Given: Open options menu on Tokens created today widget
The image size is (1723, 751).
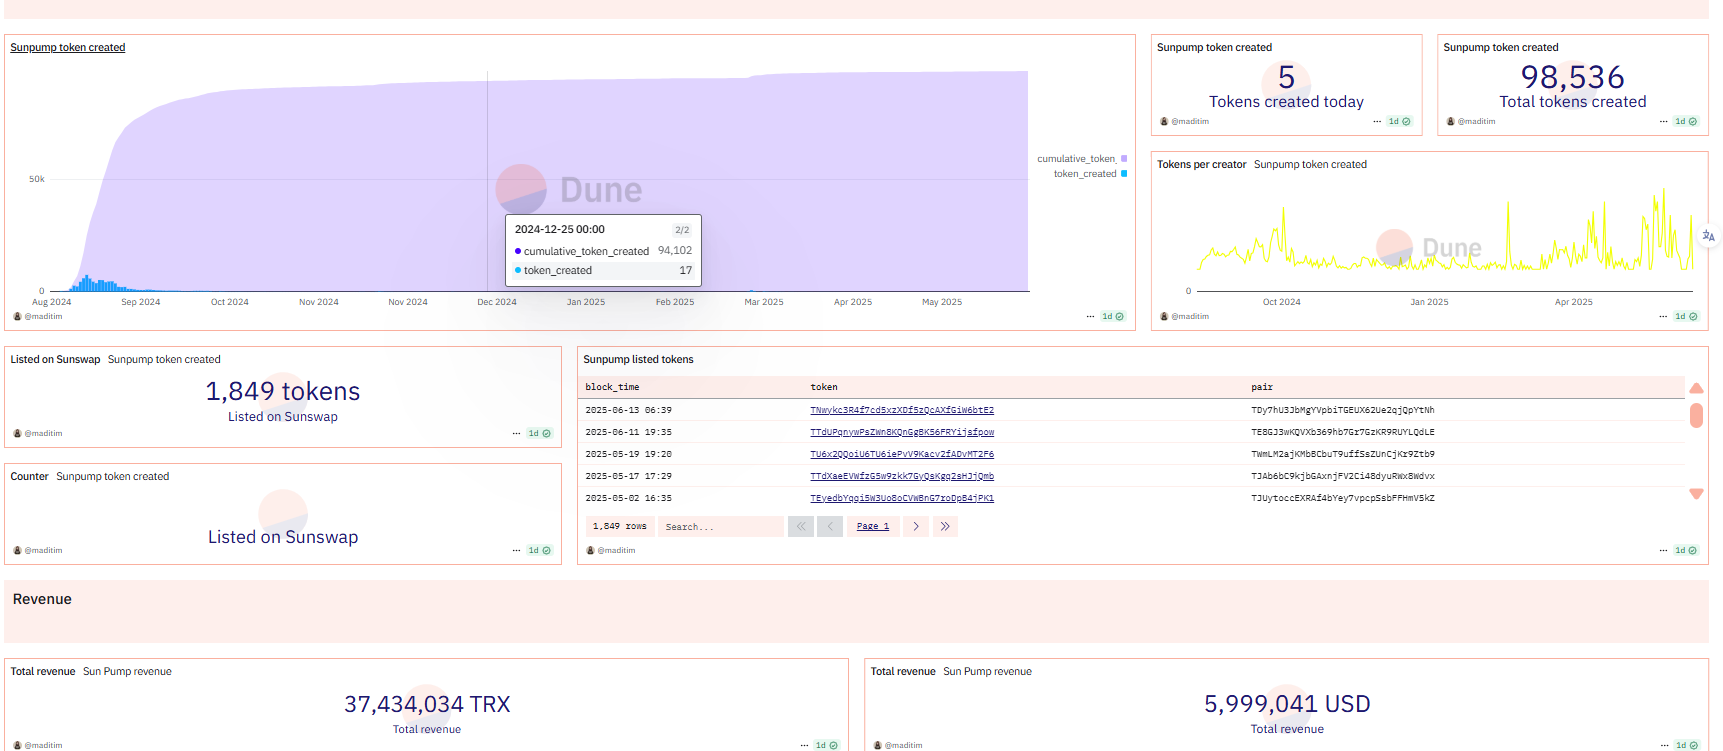Looking at the screenshot, I should click(1377, 122).
